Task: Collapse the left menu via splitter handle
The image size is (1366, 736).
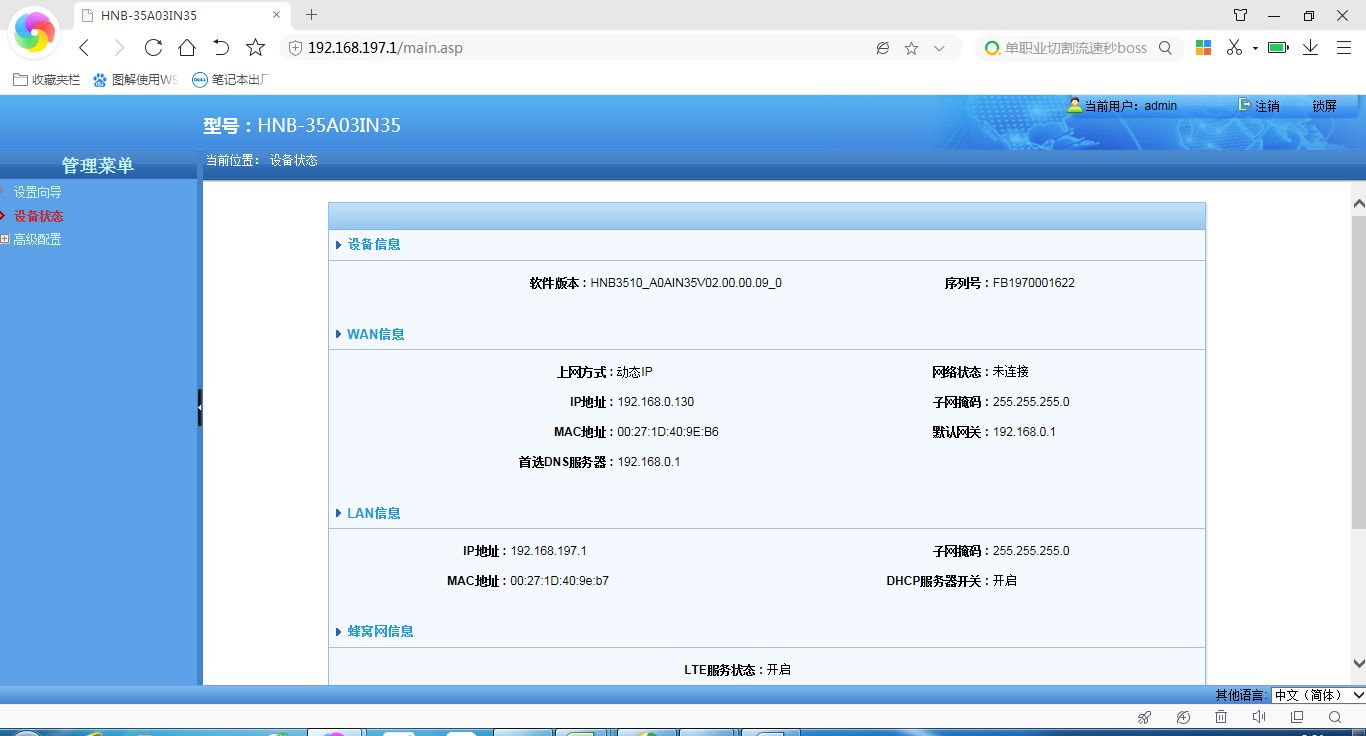Action: click(x=199, y=407)
